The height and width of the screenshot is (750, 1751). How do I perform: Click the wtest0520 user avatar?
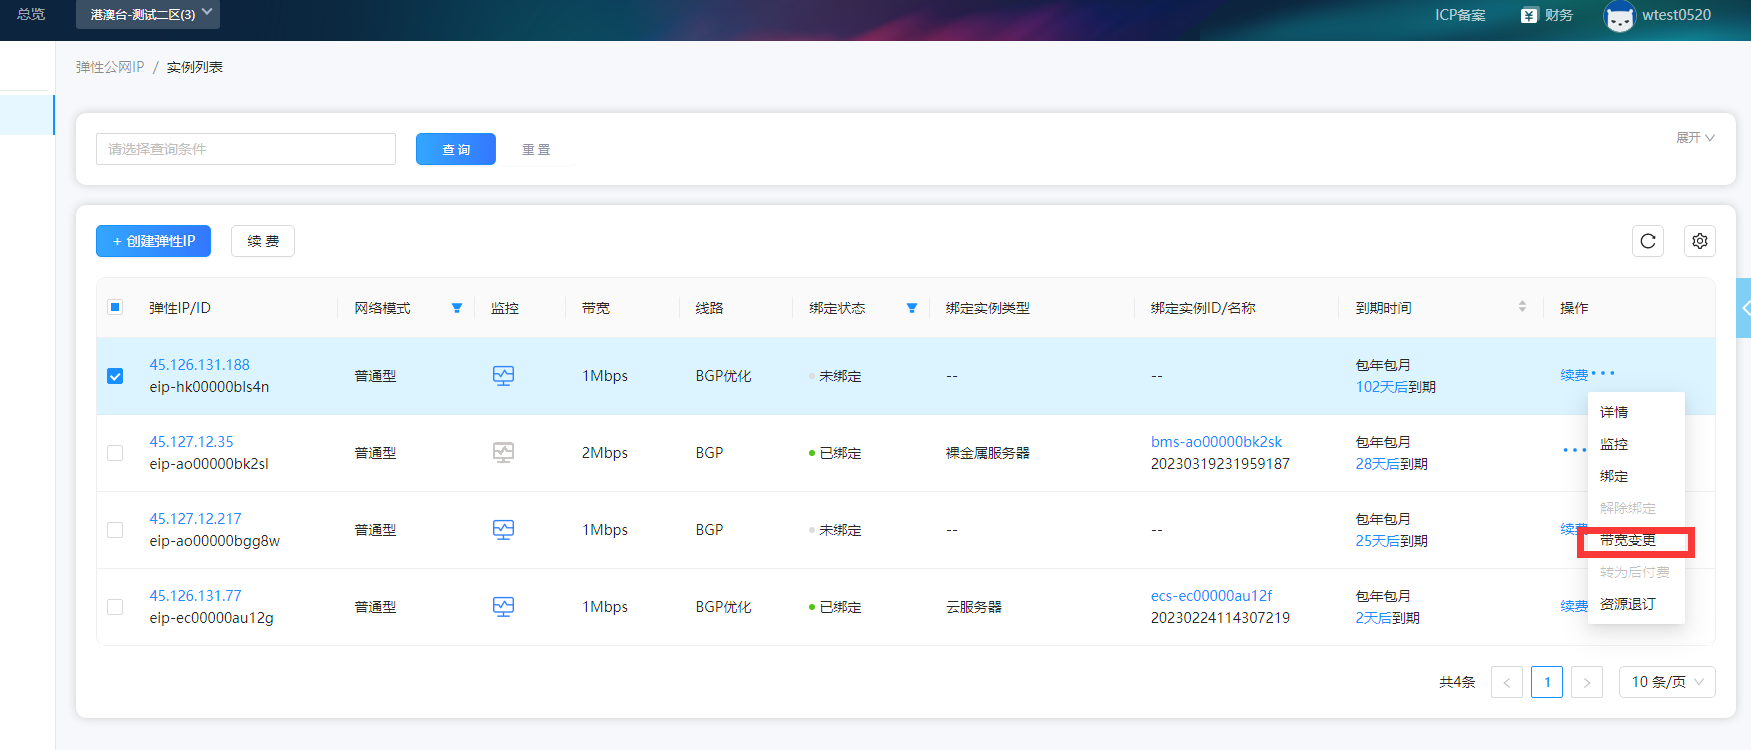(x=1619, y=16)
